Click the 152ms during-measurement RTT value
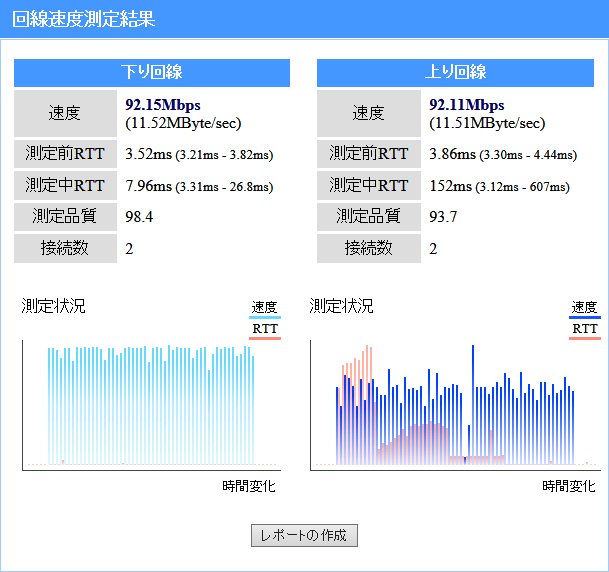The height and width of the screenshot is (572, 609). click(451, 186)
